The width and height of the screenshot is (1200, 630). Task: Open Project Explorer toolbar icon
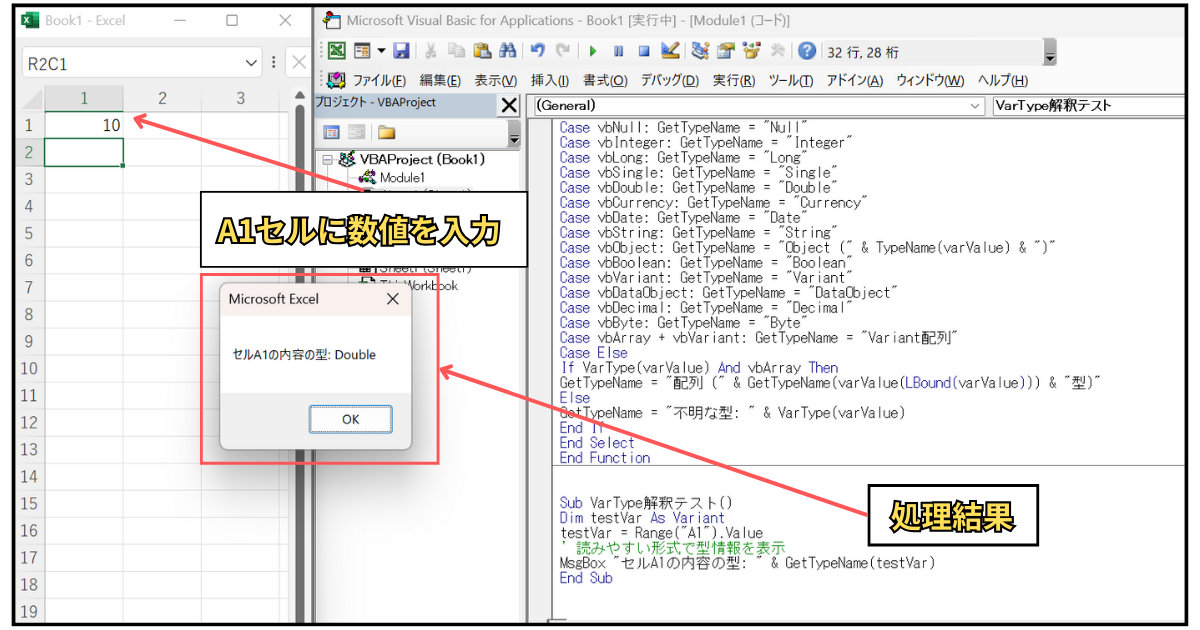700,50
